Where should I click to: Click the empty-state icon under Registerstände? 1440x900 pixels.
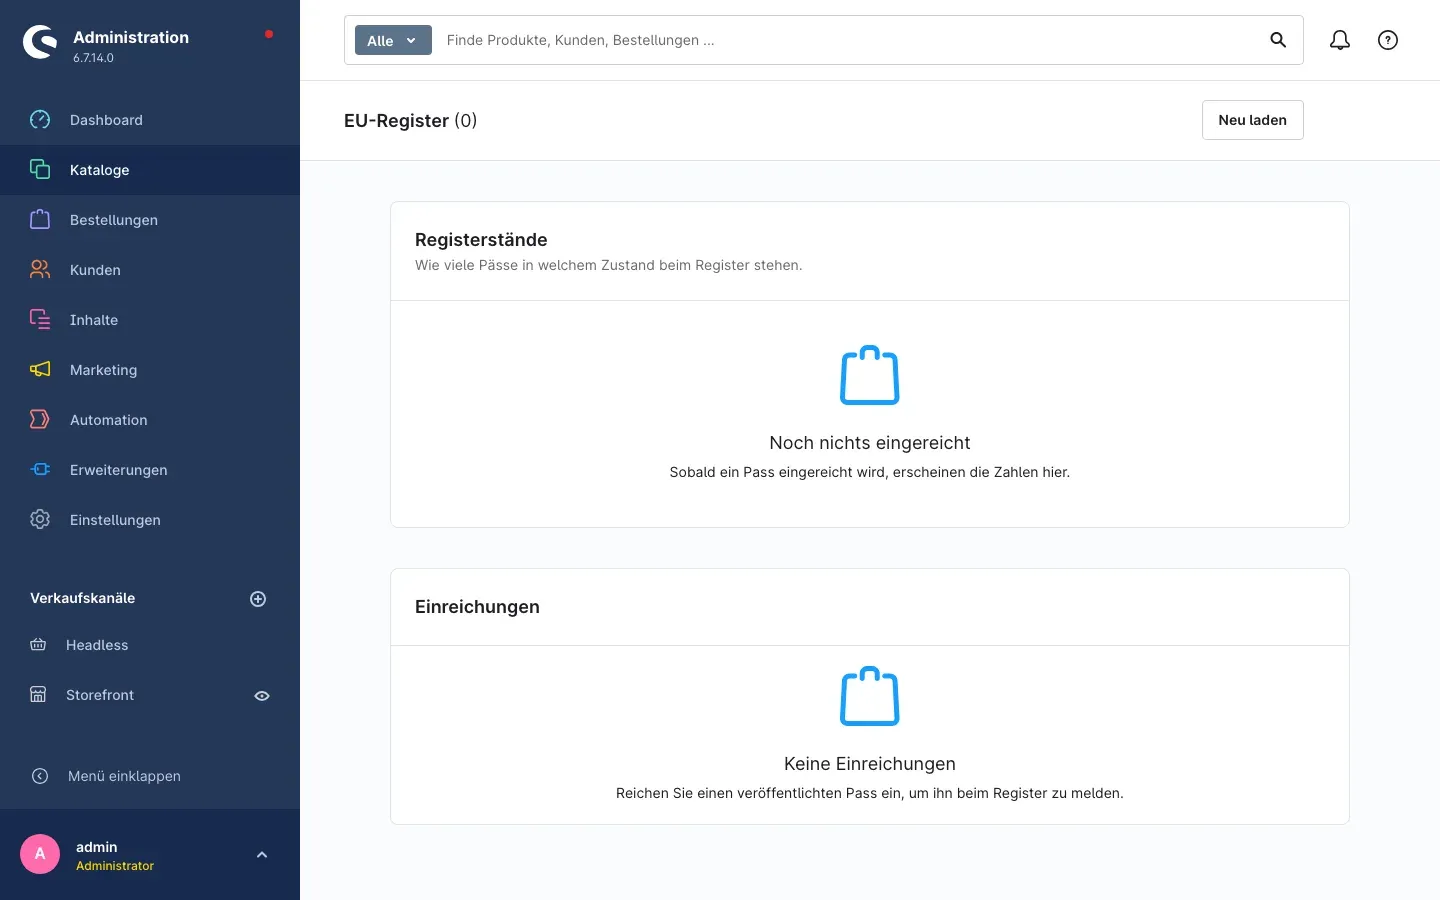tap(870, 375)
